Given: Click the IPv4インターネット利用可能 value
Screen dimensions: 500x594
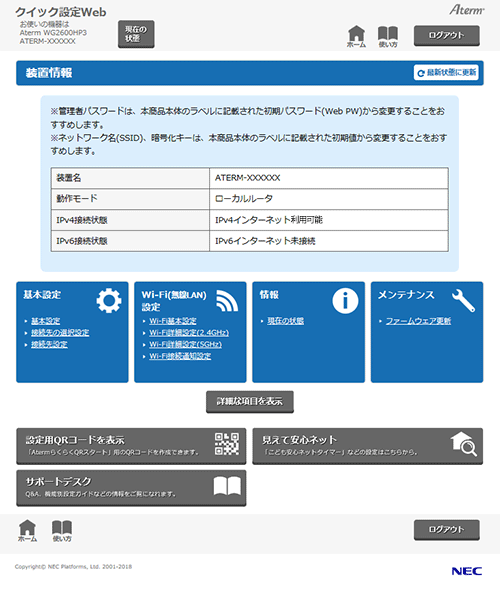Looking at the screenshot, I should coord(329,220).
